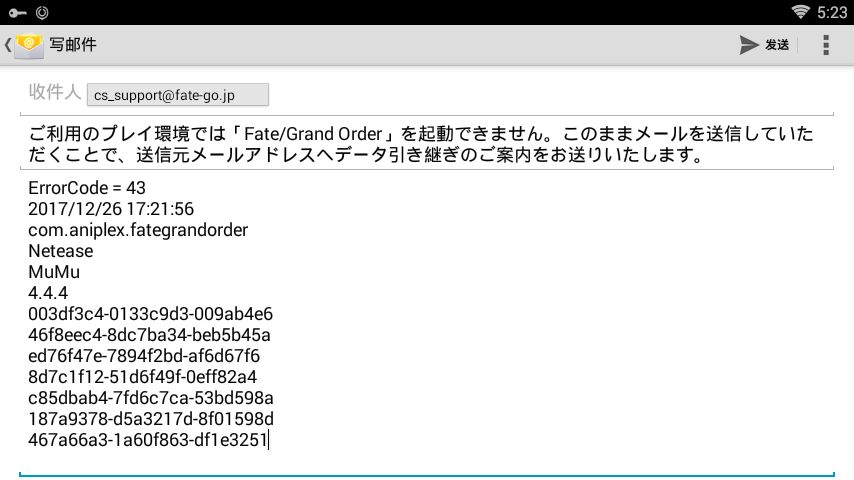Screen dimensions: 854x480
Task: Click the 收件人 recipient label
Action: 54,92
